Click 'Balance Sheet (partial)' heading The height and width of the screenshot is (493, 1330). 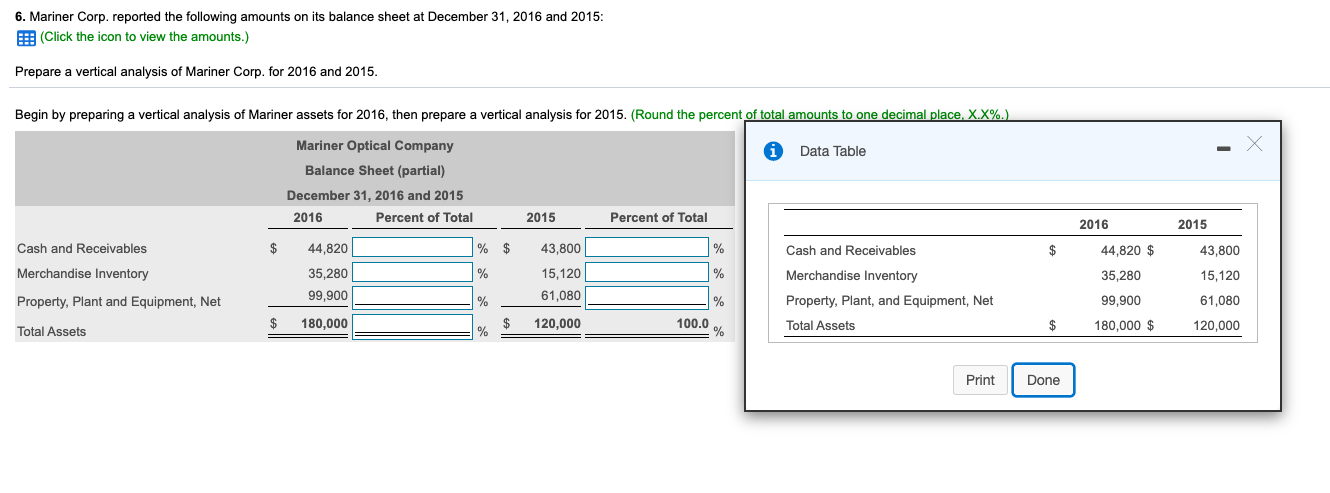(375, 170)
